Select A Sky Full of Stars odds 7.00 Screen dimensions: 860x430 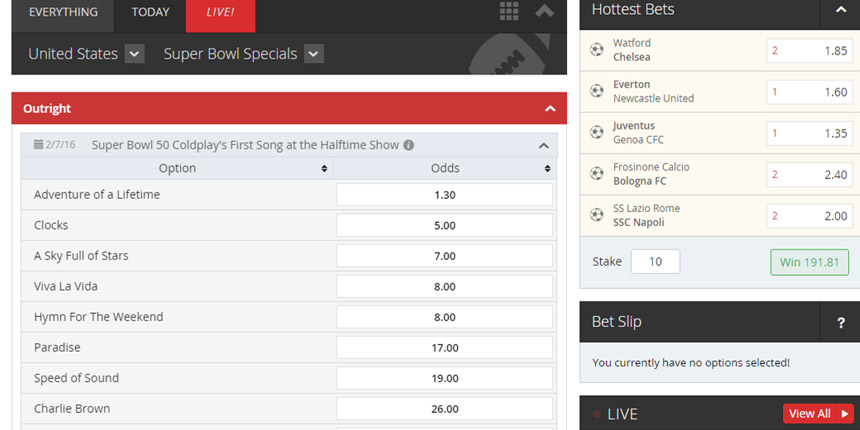pyautogui.click(x=444, y=256)
